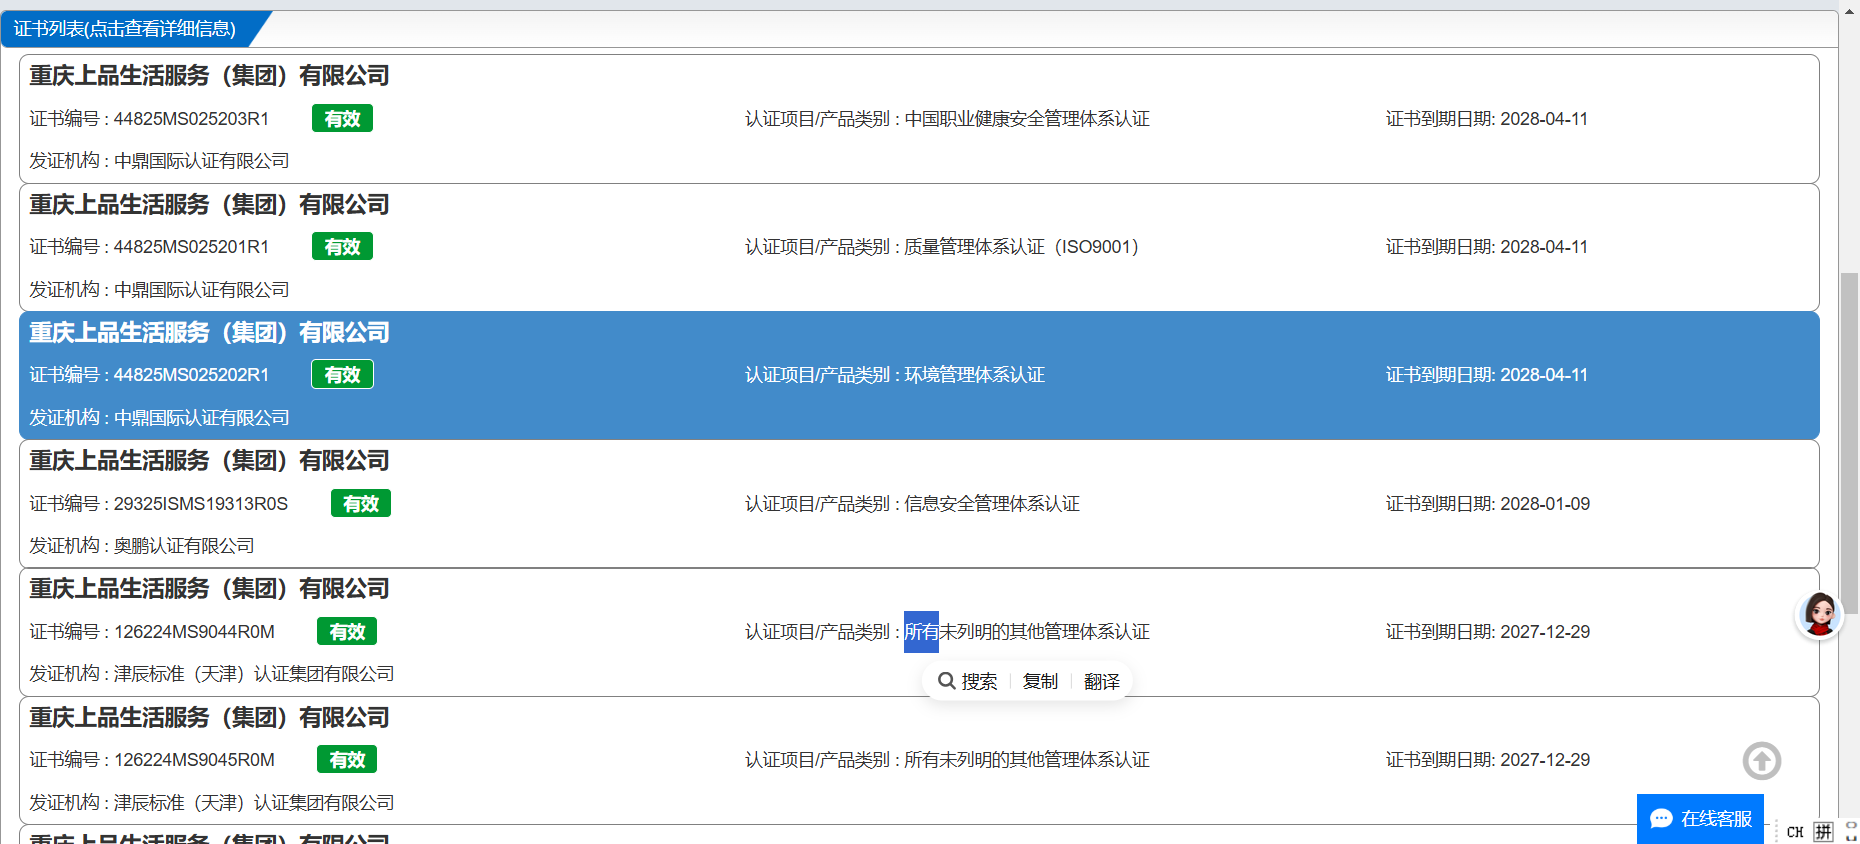
Task: Click certificate number 29325ISMS19313R0S
Action: 201,504
